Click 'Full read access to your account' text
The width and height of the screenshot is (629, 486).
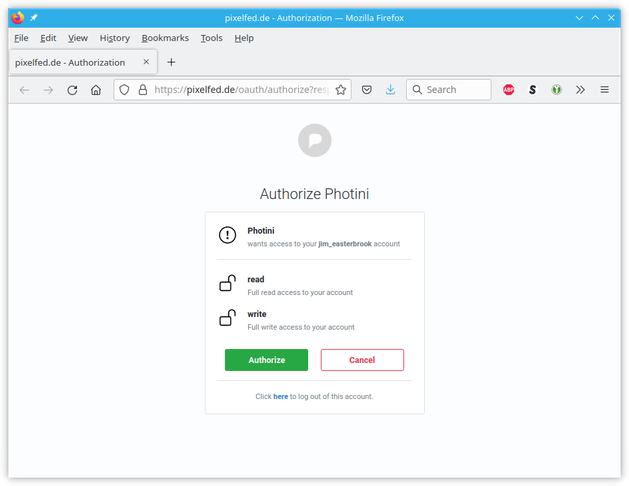[300, 293]
